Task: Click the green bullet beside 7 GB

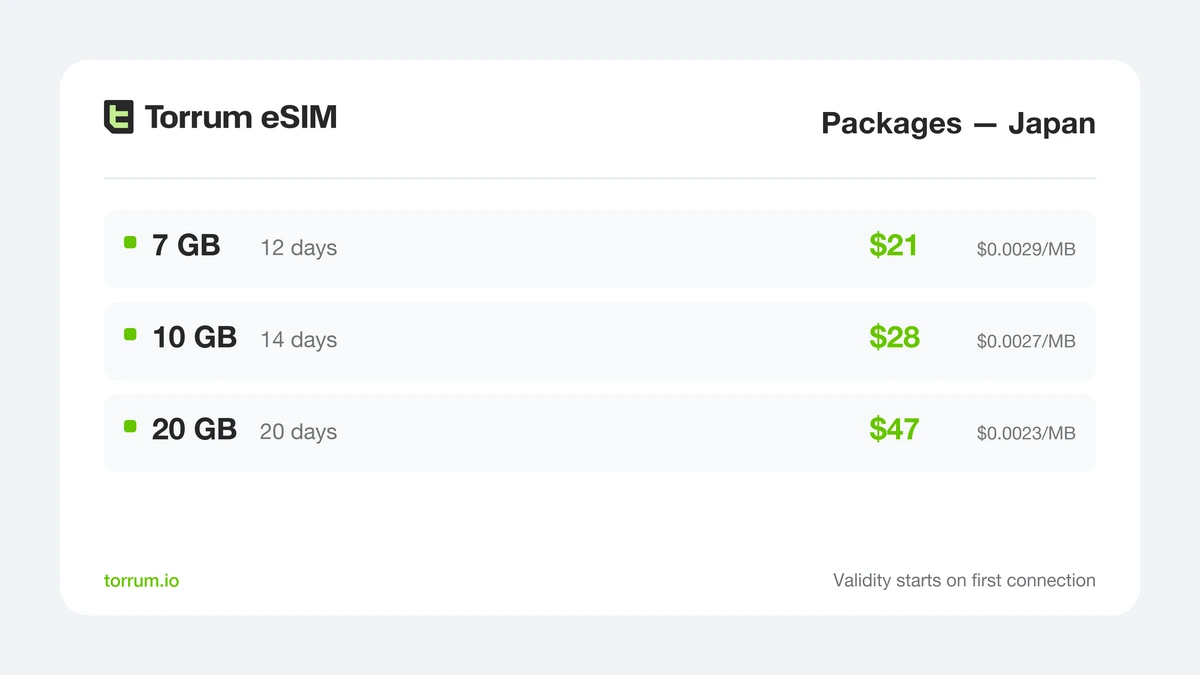Action: [130, 242]
